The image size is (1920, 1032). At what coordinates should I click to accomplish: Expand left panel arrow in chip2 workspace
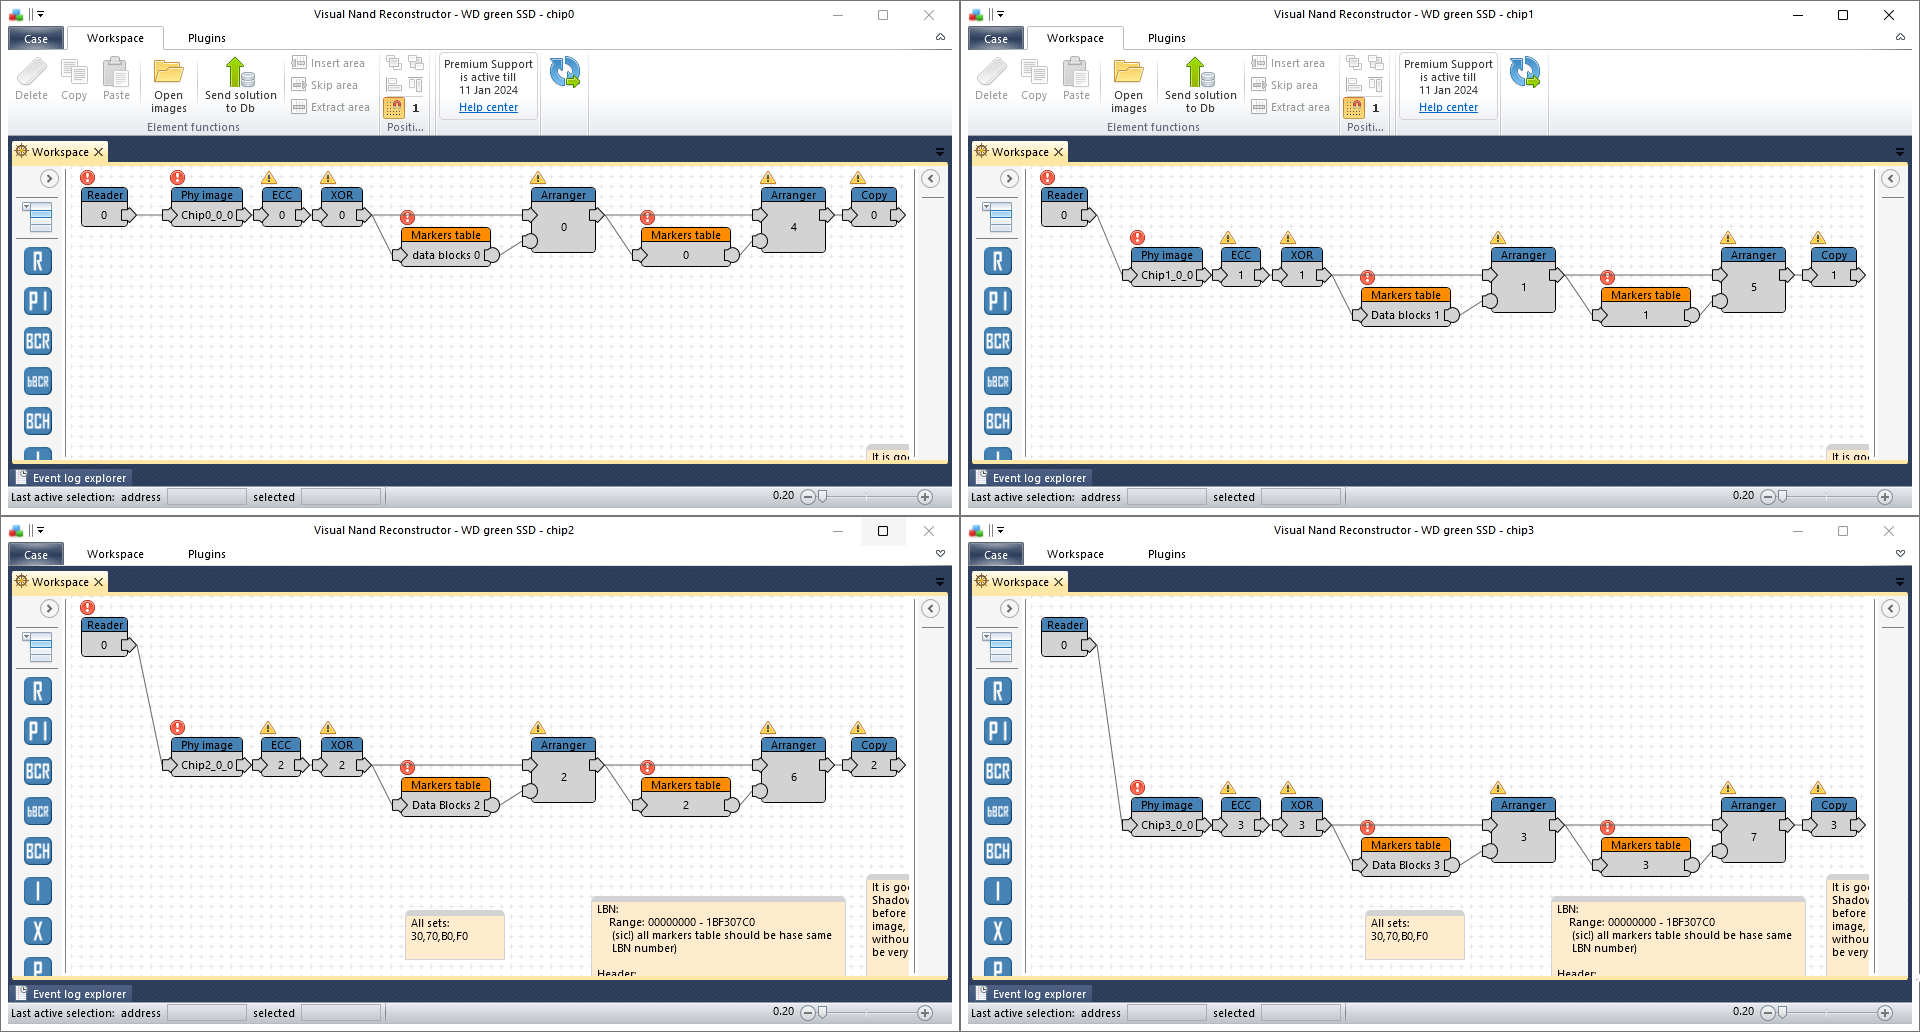tap(49, 609)
